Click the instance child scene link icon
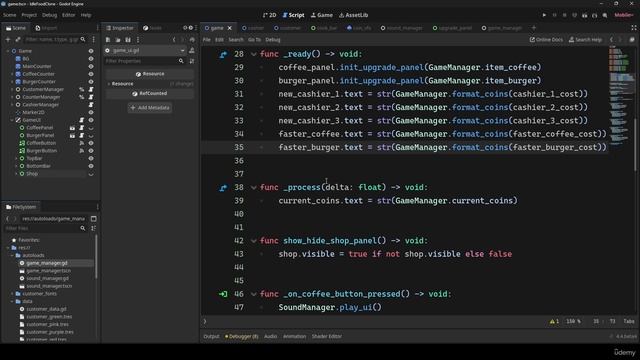640x360 pixels. pos(18,40)
